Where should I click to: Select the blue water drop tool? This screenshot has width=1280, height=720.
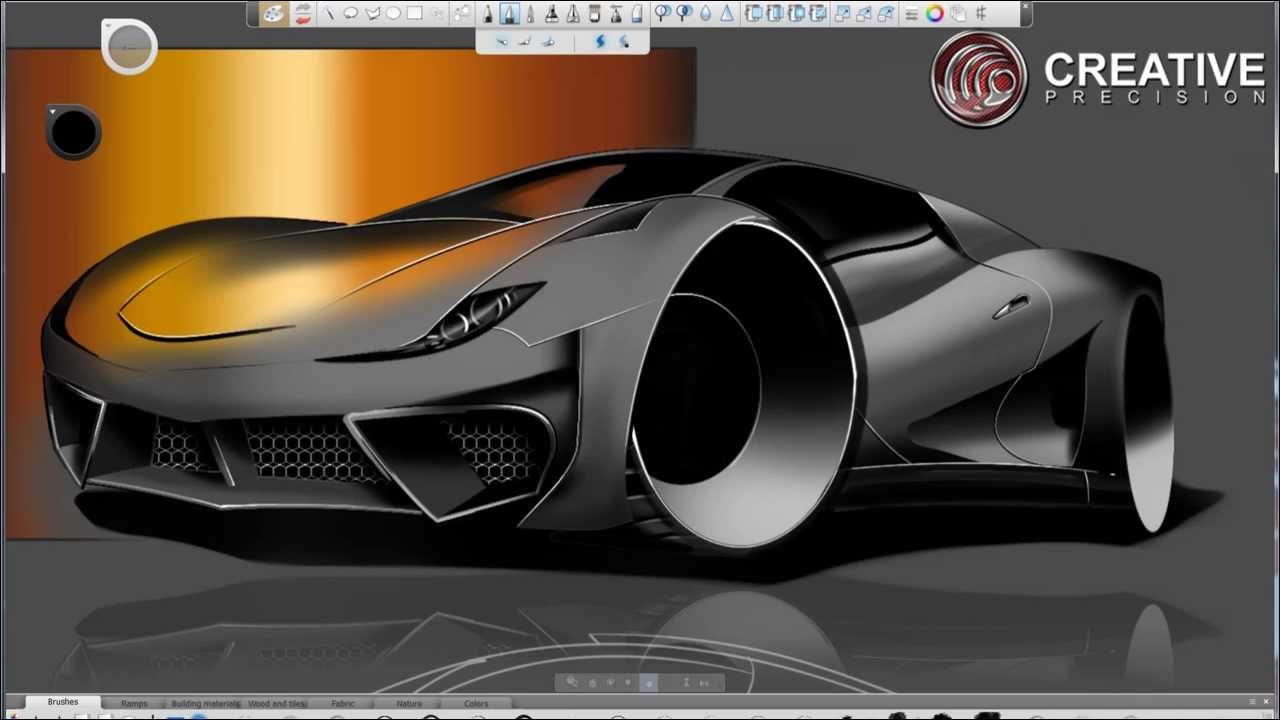click(x=706, y=13)
